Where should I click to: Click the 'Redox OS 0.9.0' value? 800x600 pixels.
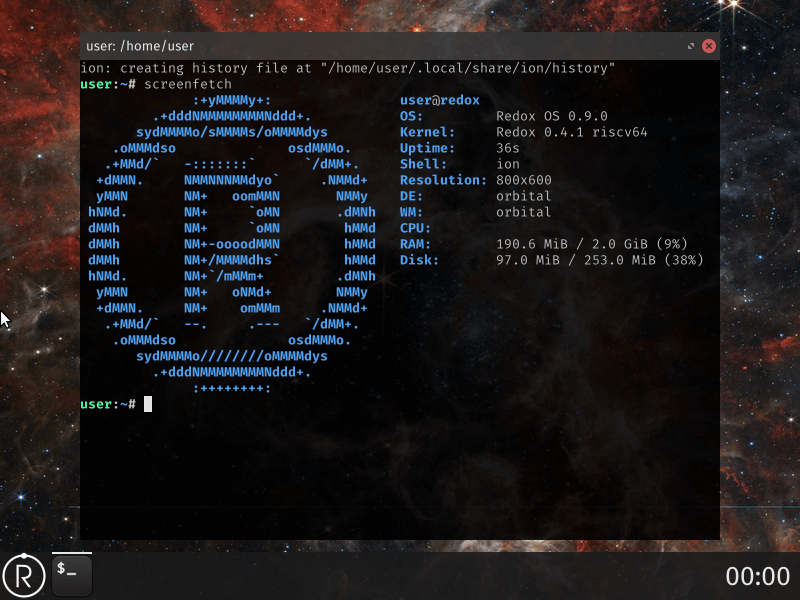click(552, 116)
